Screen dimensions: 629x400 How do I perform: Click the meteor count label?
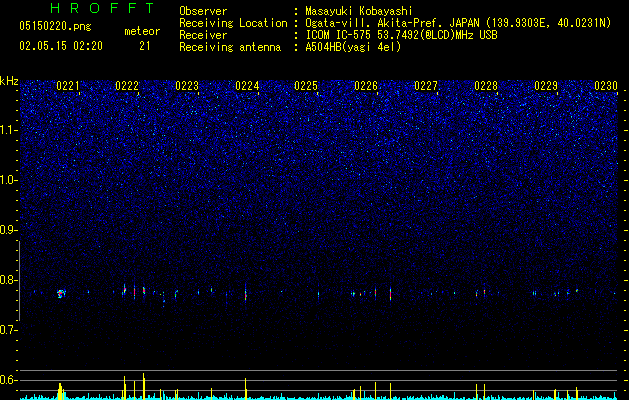pyautogui.click(x=142, y=31)
